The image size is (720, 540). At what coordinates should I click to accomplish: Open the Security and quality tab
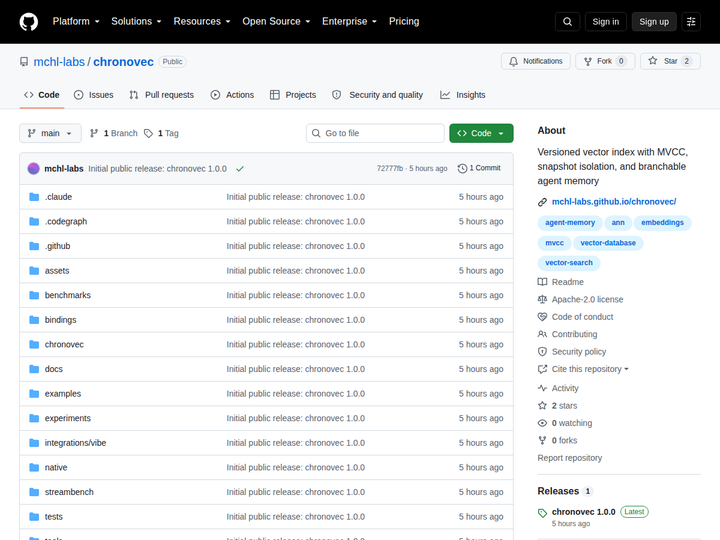(x=377, y=95)
